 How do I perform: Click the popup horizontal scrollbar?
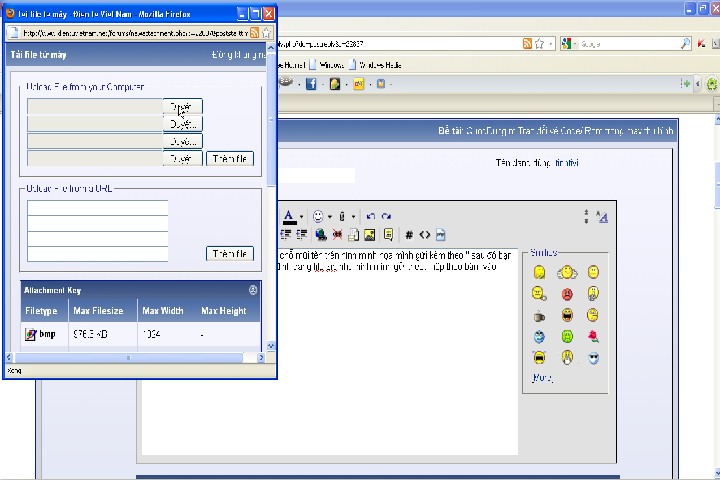point(129,357)
